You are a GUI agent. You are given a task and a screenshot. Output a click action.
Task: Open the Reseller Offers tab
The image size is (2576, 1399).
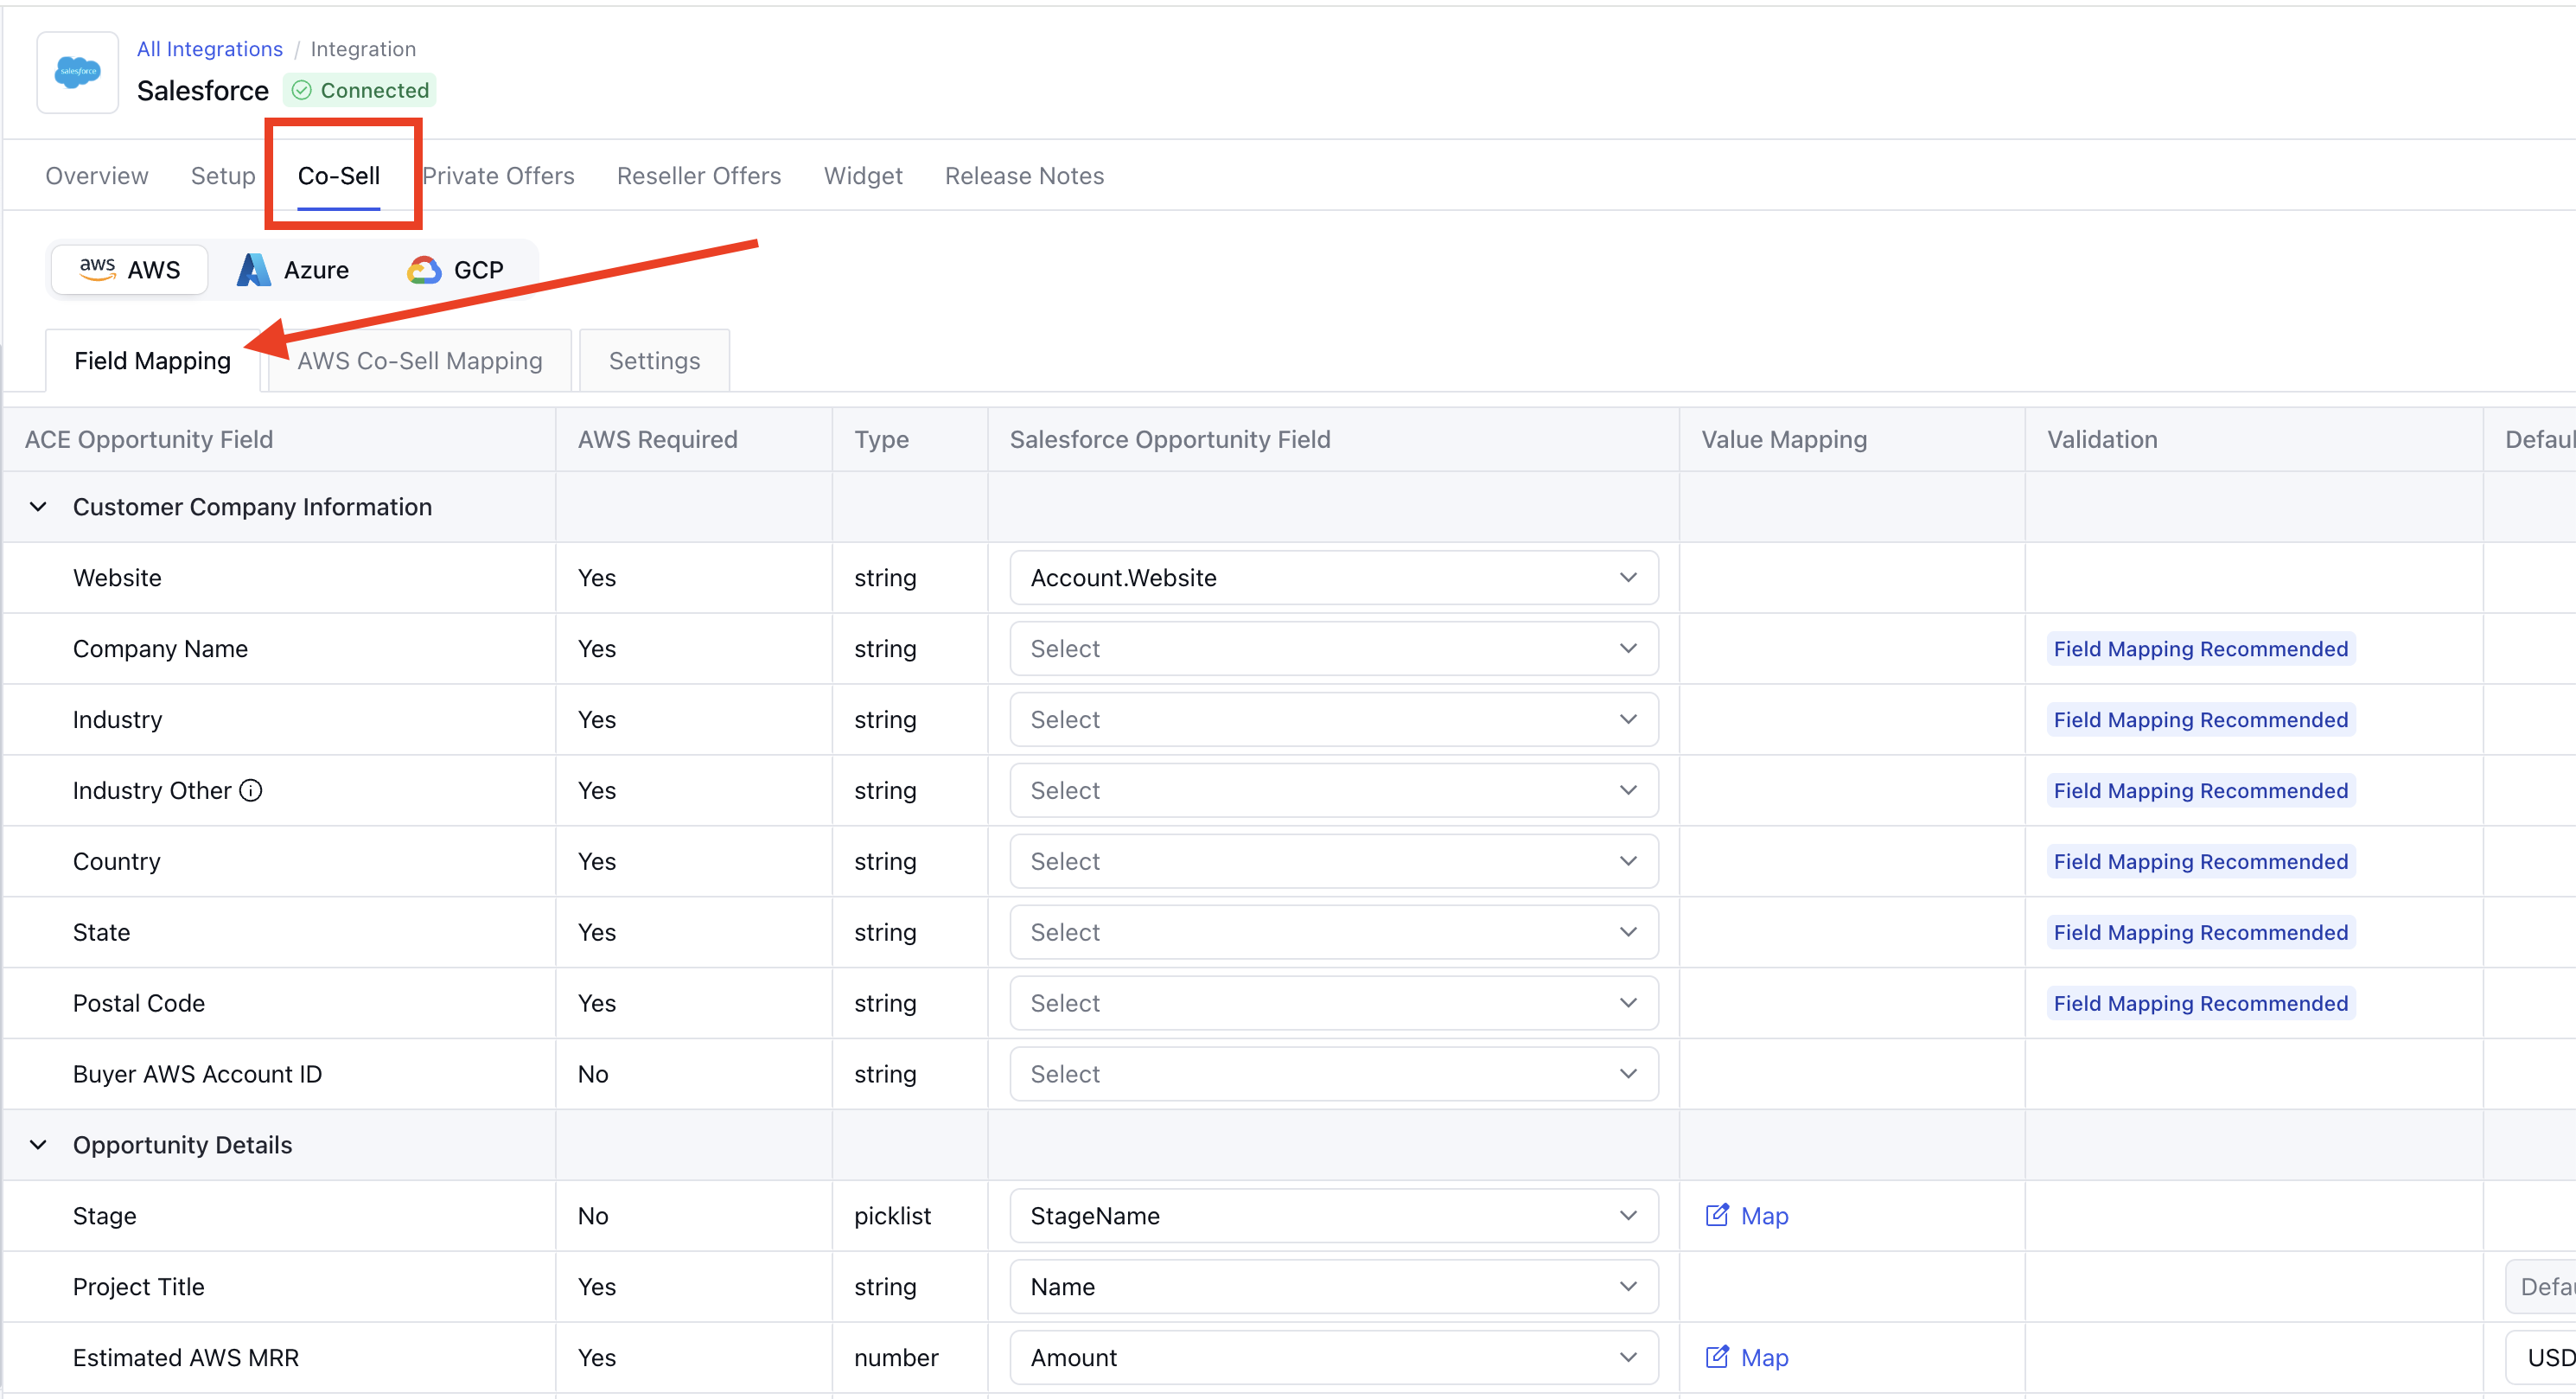click(x=699, y=176)
